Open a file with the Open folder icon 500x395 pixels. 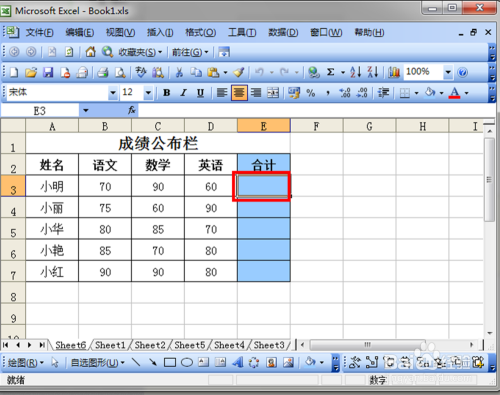coord(31,72)
